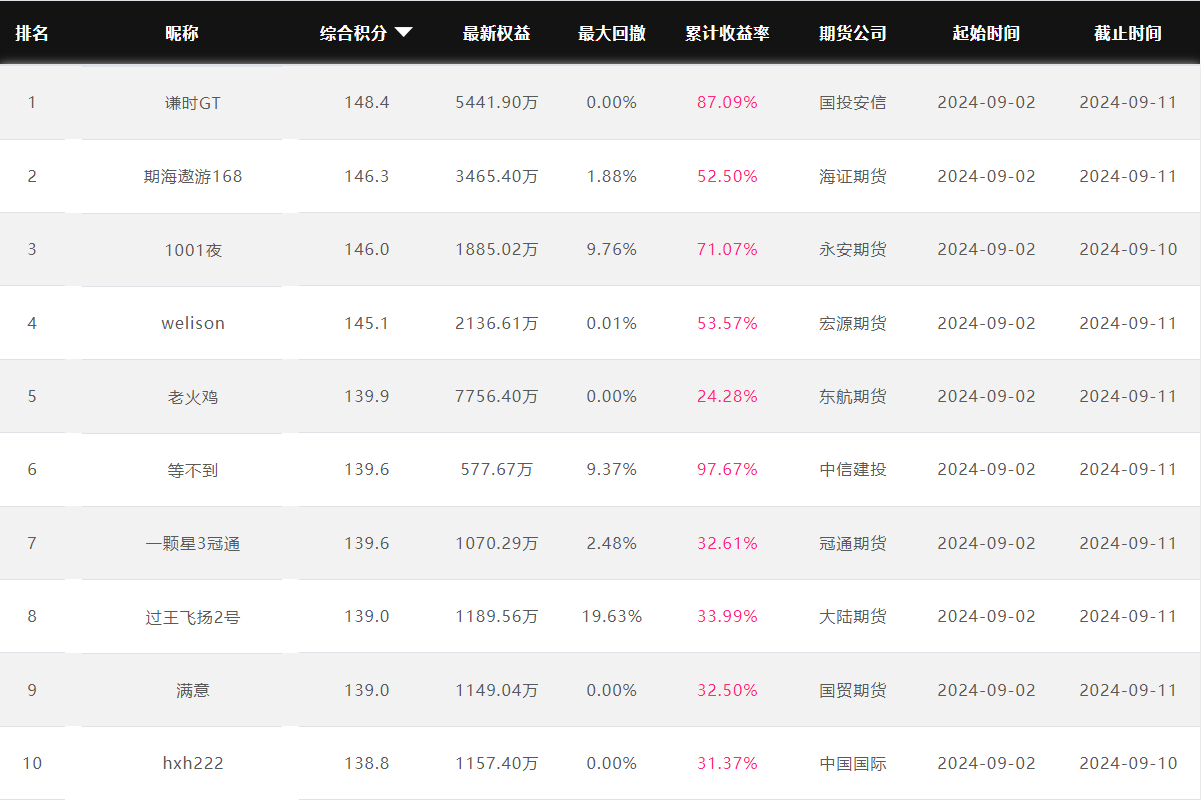Select score 145.1

(x=367, y=323)
